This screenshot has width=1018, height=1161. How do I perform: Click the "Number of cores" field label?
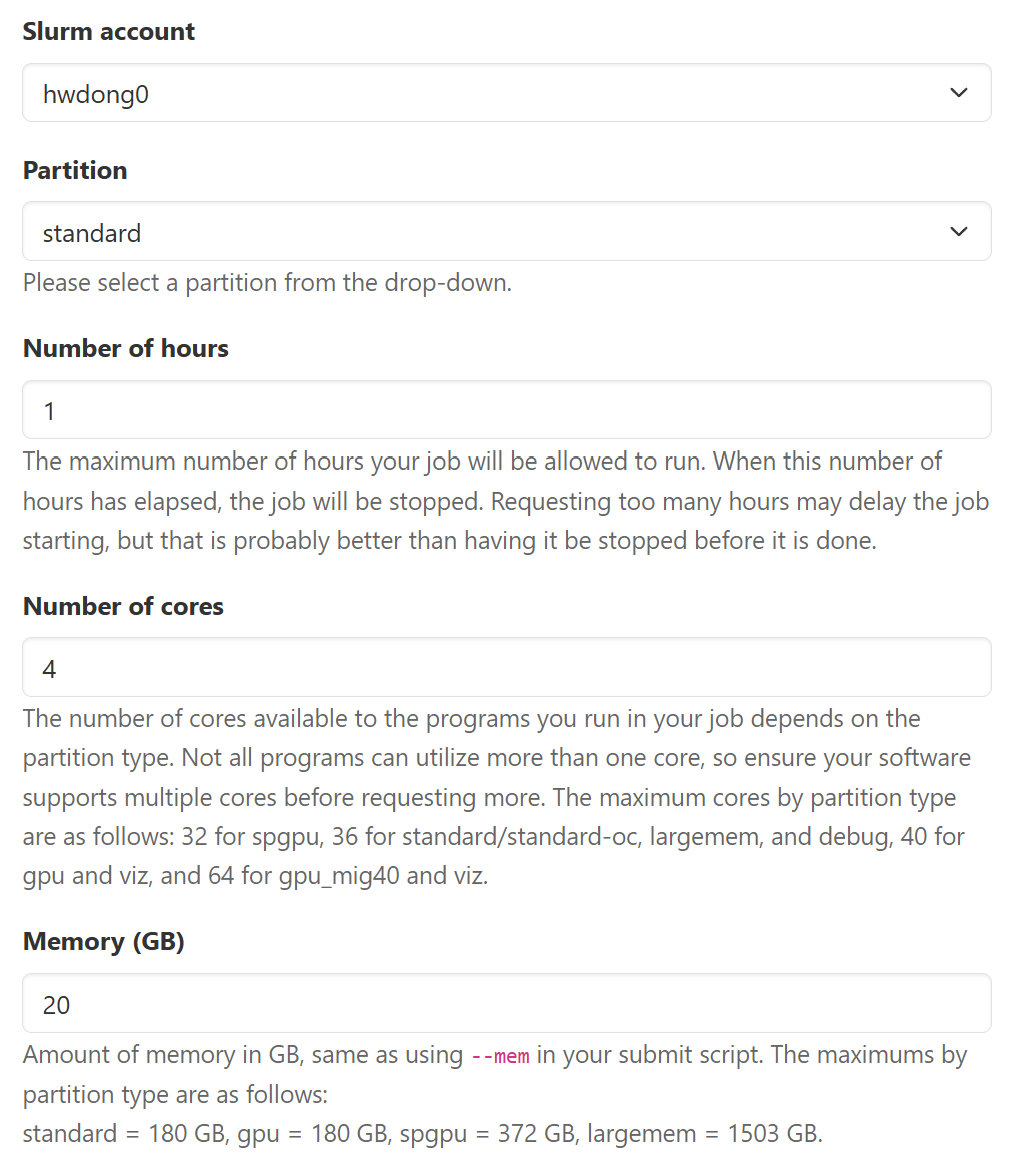click(x=123, y=606)
